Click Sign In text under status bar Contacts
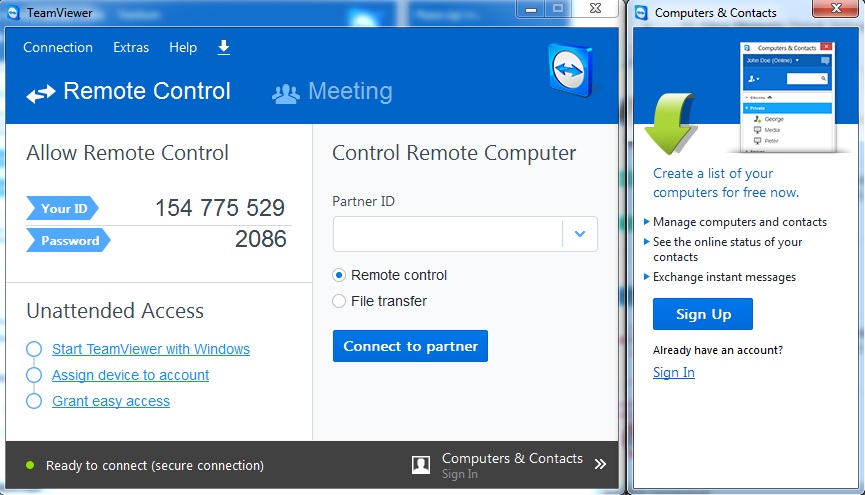This screenshot has height=495, width=865. coord(460,474)
